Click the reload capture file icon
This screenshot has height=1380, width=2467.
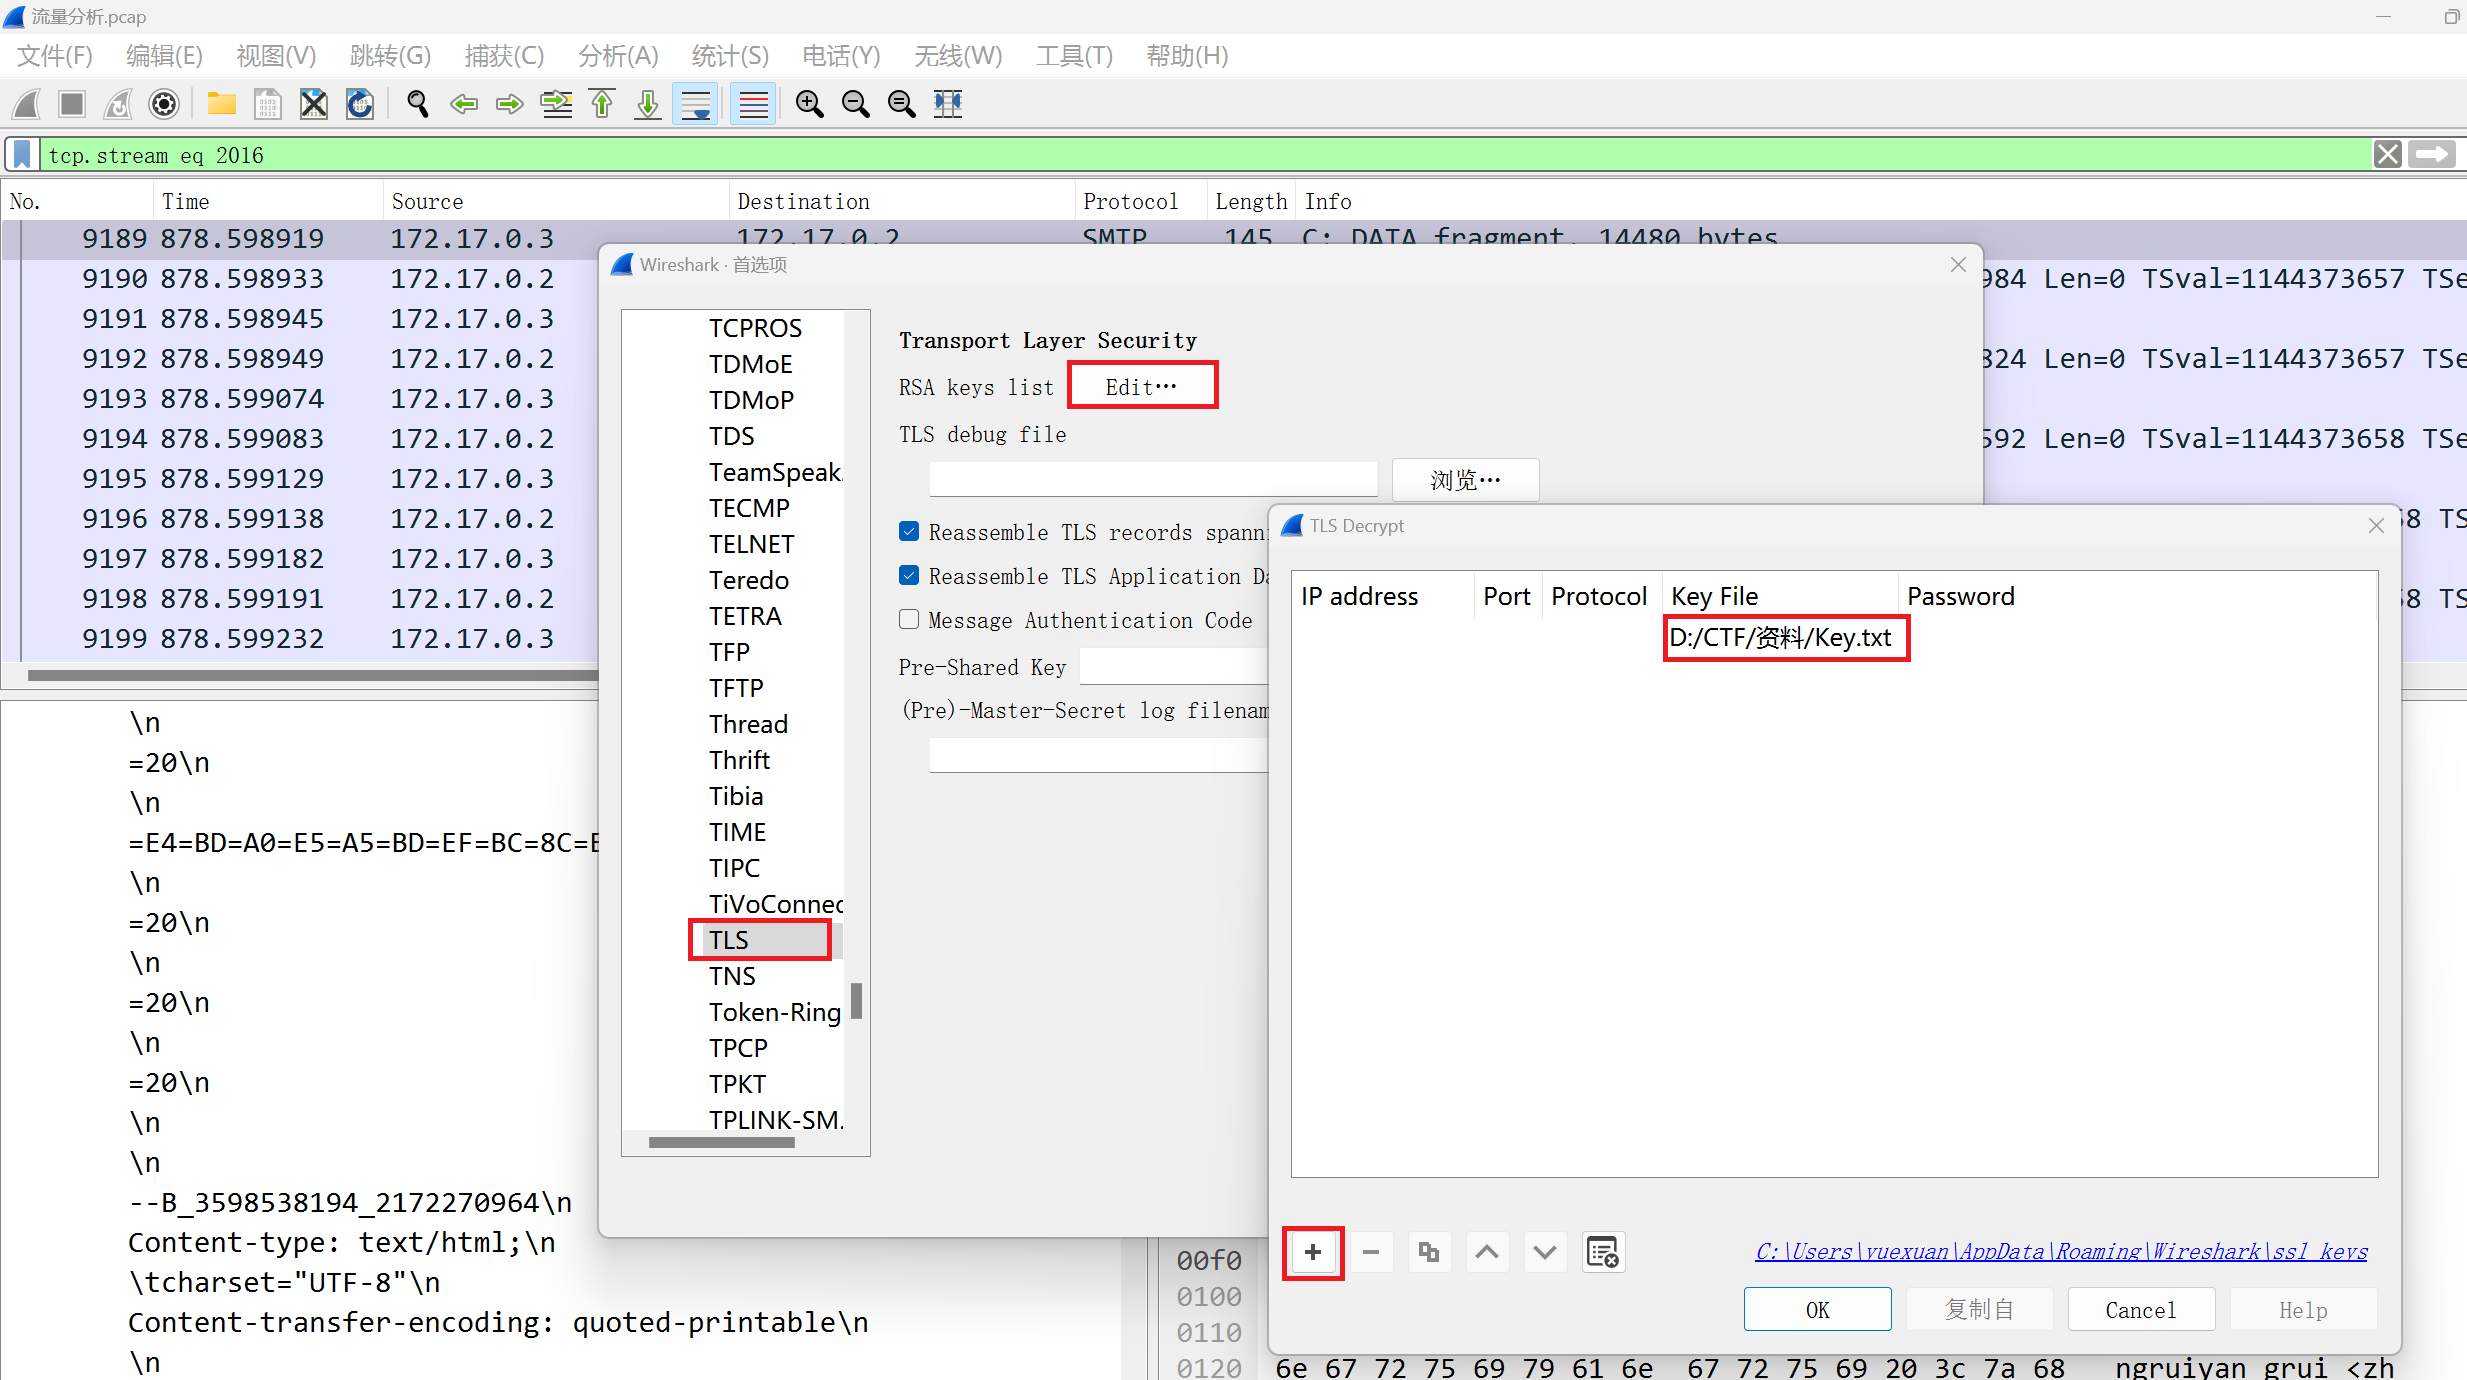(360, 104)
